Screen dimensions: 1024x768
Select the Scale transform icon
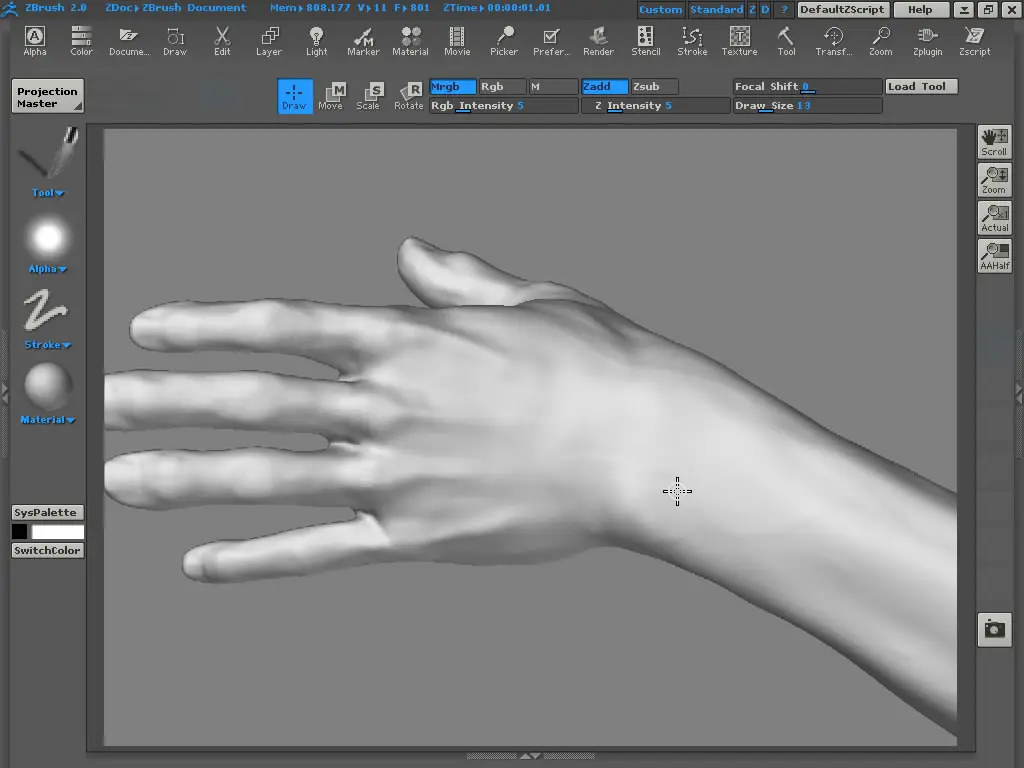point(369,96)
